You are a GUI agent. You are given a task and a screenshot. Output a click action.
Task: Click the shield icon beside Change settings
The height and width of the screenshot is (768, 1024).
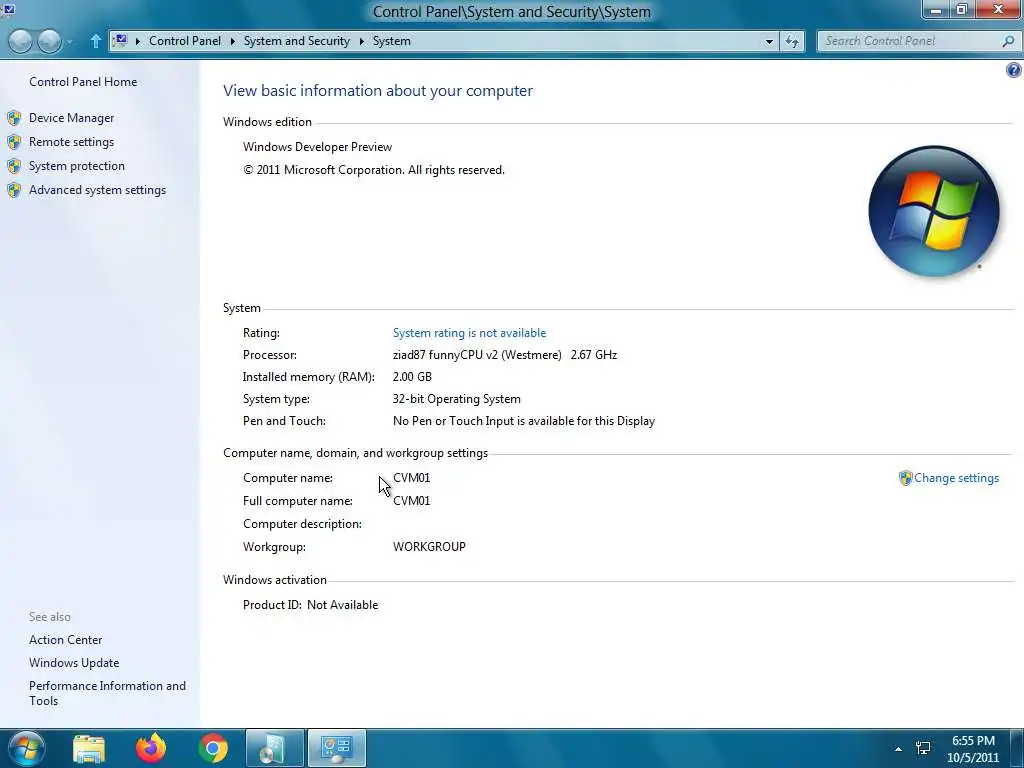pyautogui.click(x=905, y=478)
